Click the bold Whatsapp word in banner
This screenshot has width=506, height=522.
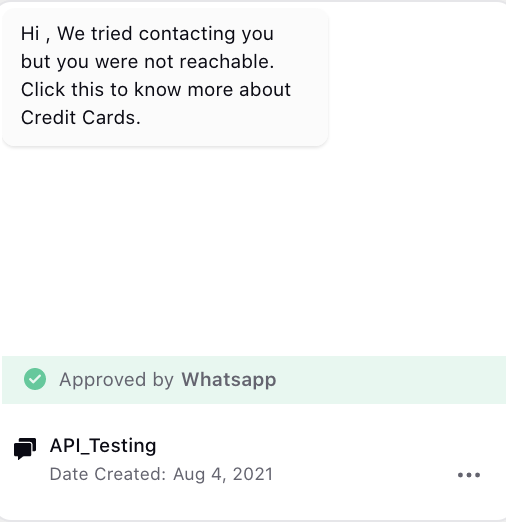click(x=229, y=380)
